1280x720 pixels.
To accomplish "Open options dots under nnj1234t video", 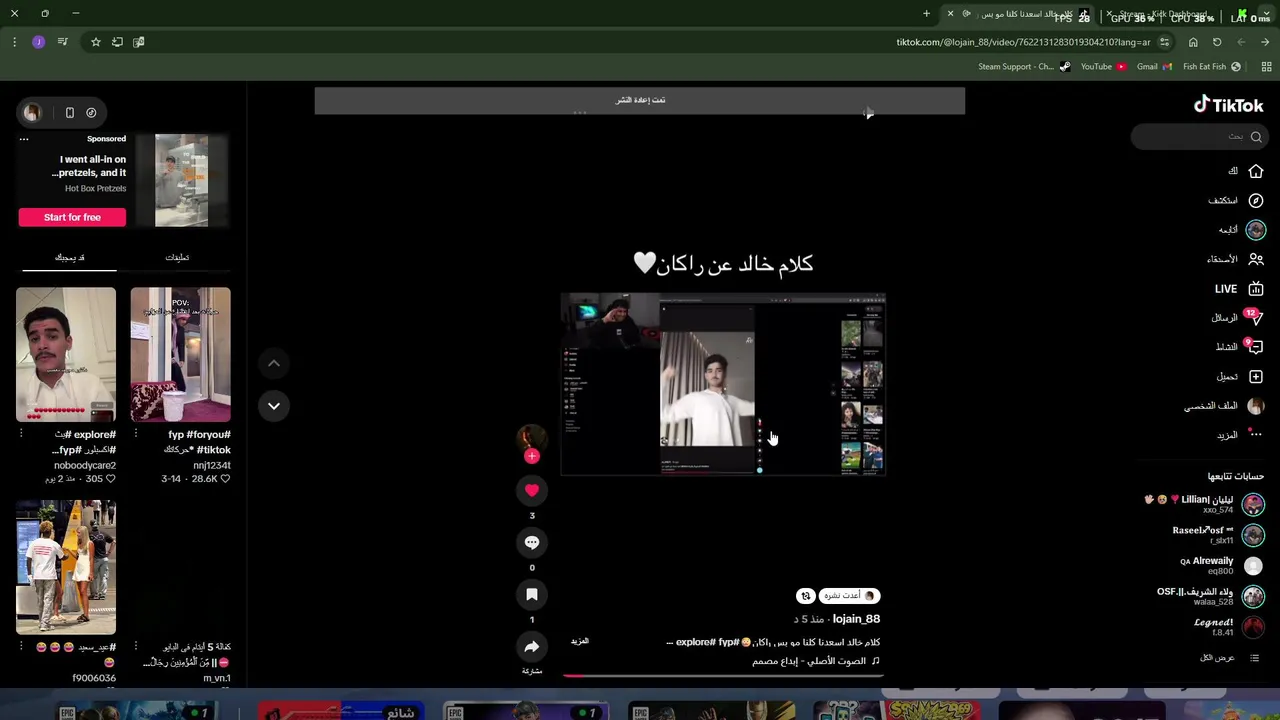I will pyautogui.click(x=135, y=435).
